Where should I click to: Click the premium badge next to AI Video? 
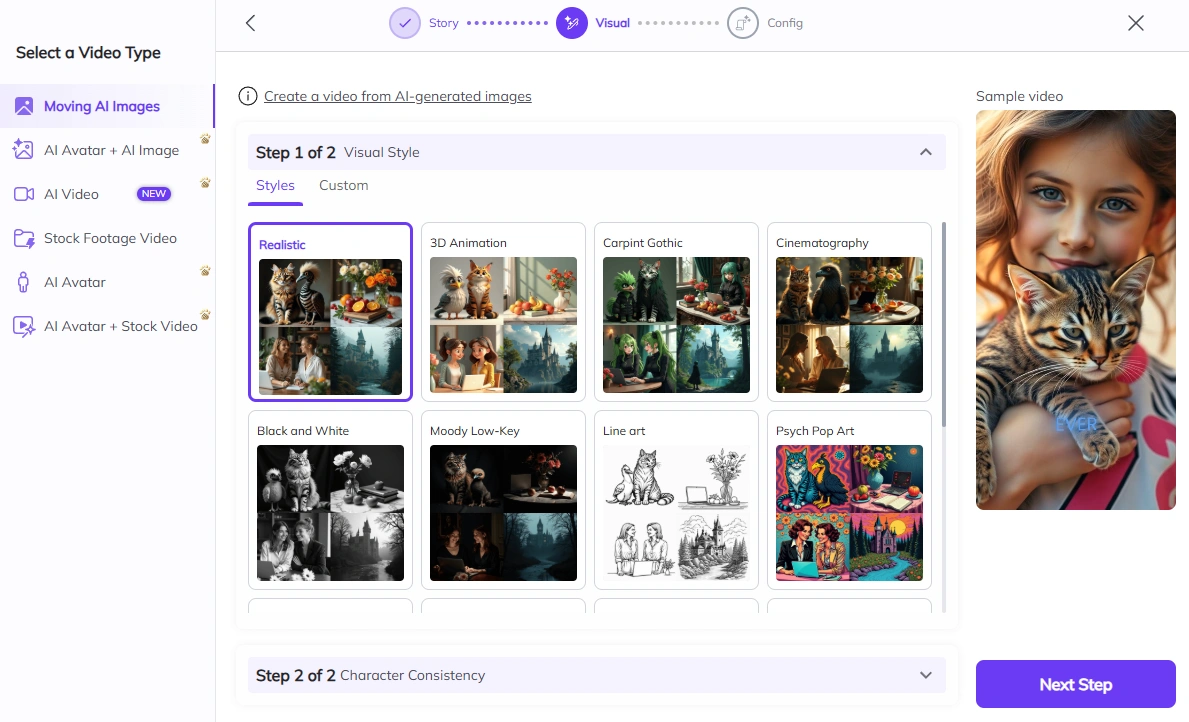[205, 183]
